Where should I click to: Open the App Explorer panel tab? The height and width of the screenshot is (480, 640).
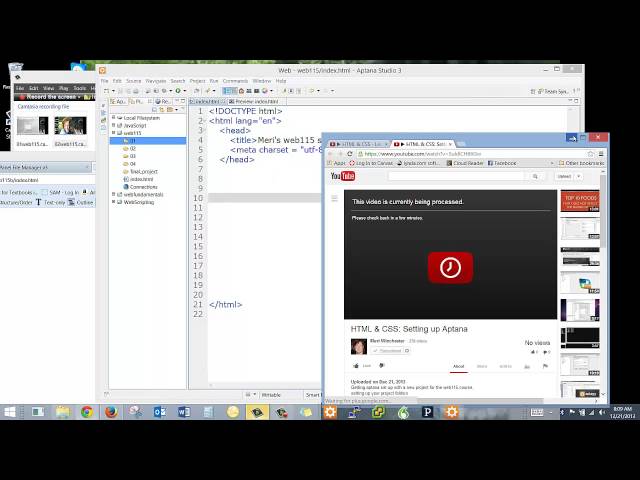[119, 101]
